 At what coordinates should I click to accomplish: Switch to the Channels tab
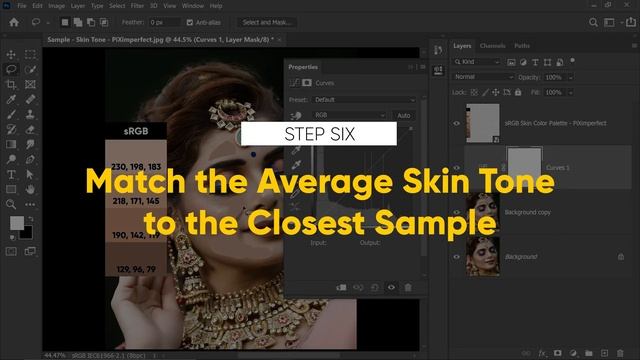(x=492, y=46)
